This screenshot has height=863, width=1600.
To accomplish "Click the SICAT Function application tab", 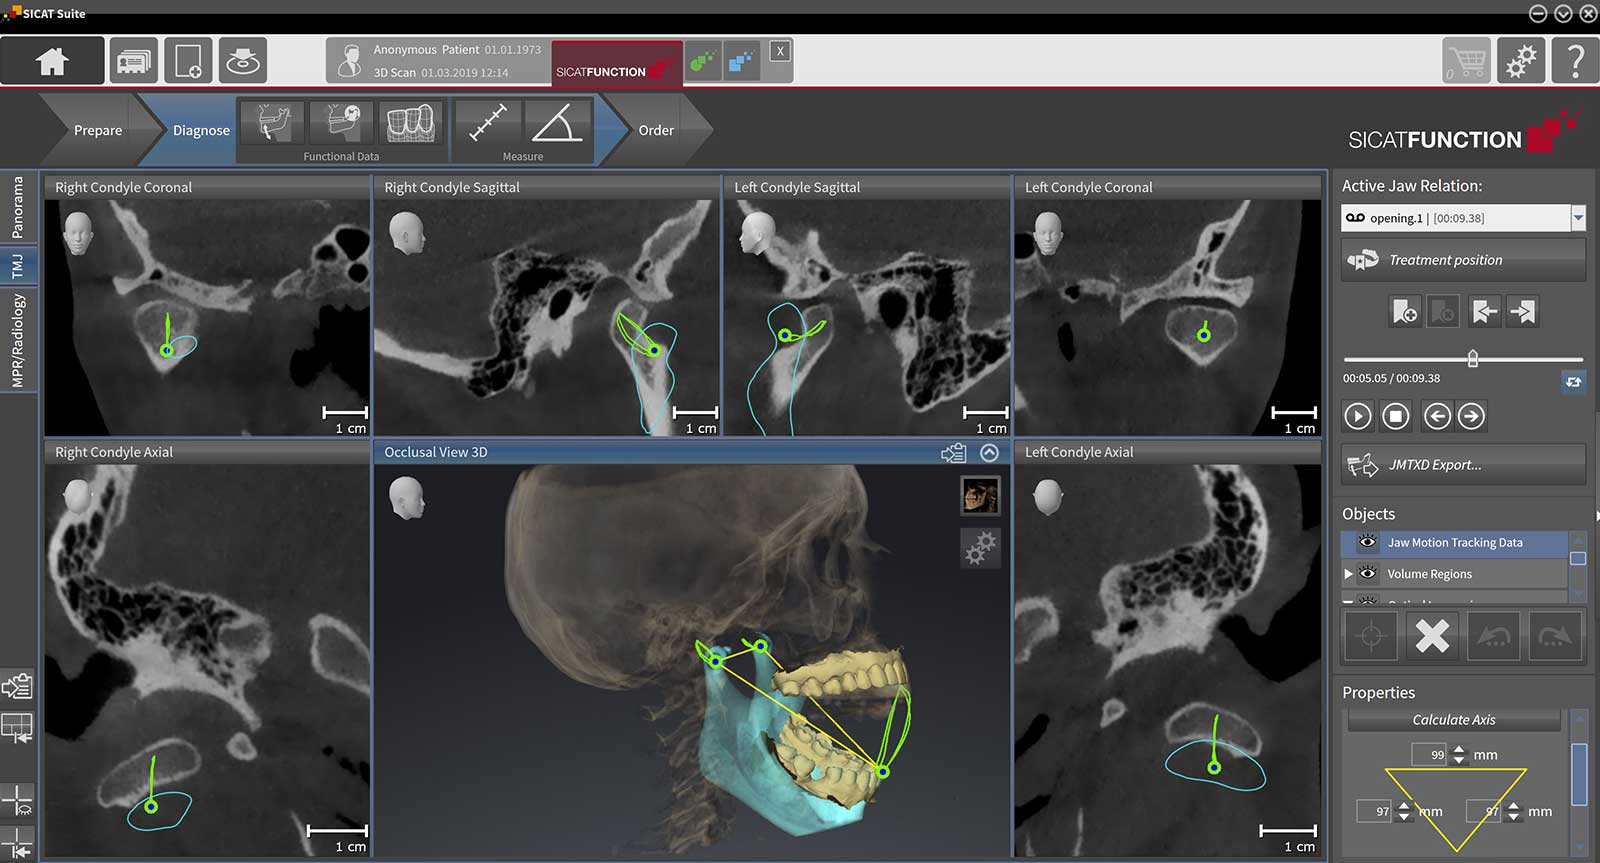I will (616, 64).
